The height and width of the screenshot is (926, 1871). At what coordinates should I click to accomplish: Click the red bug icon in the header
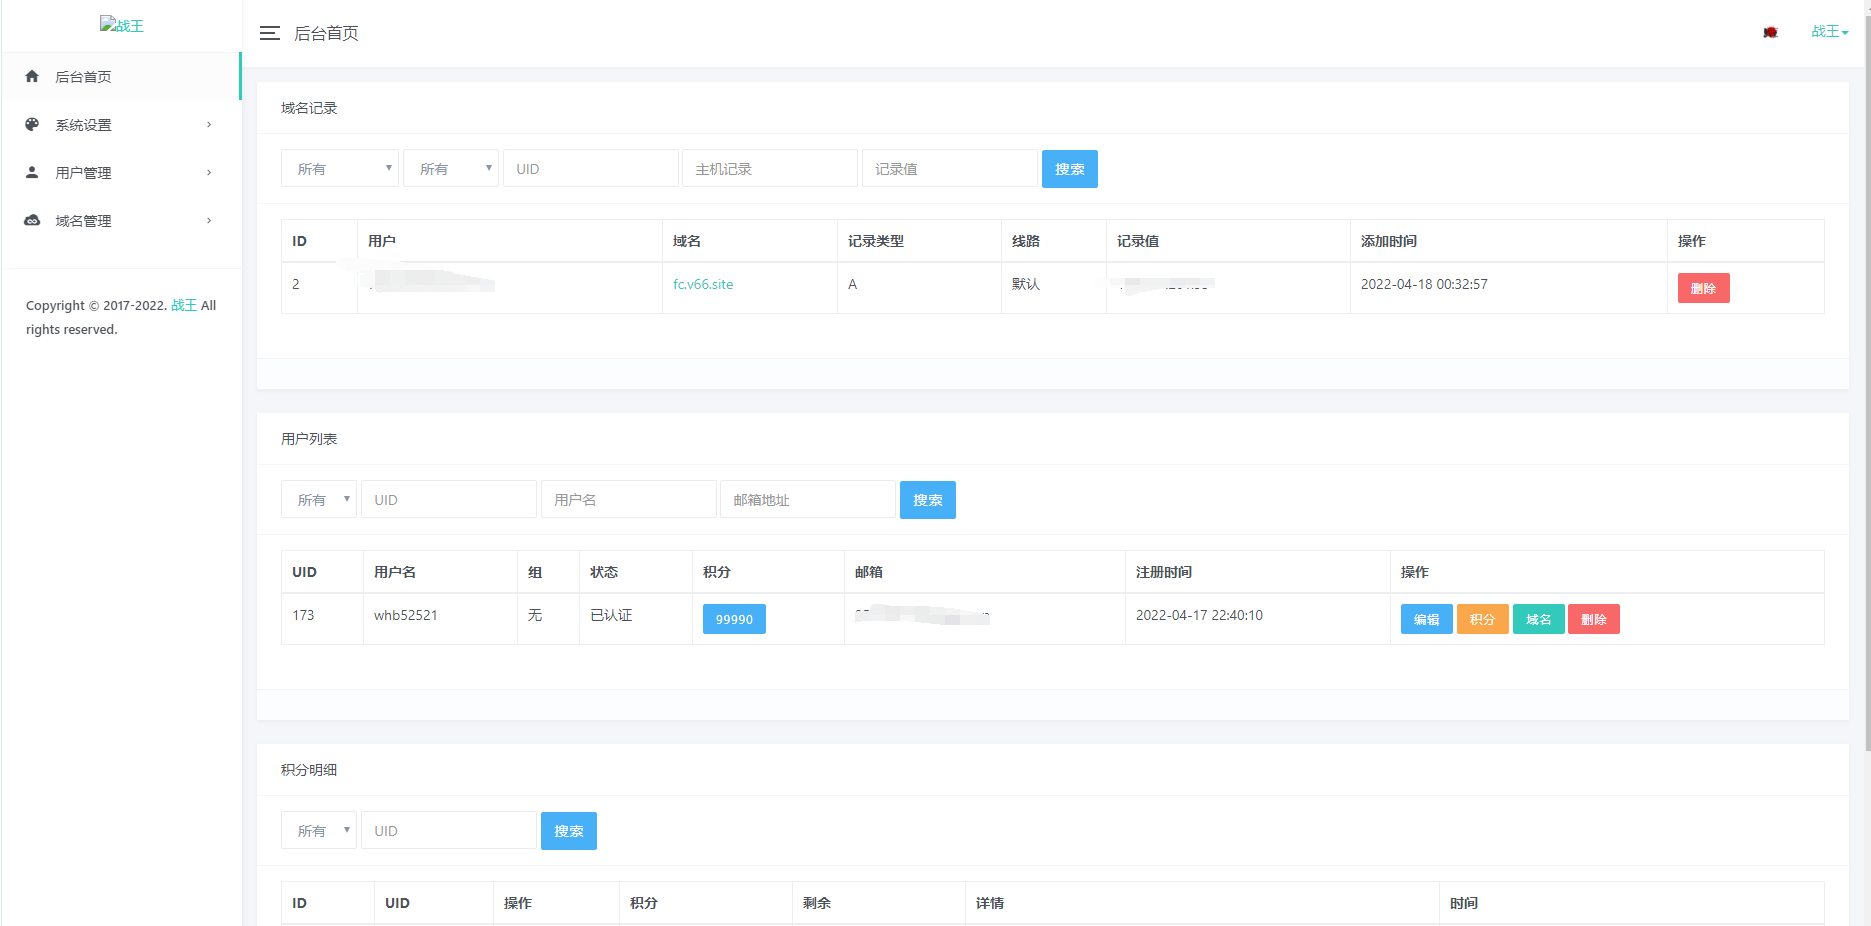tap(1770, 32)
